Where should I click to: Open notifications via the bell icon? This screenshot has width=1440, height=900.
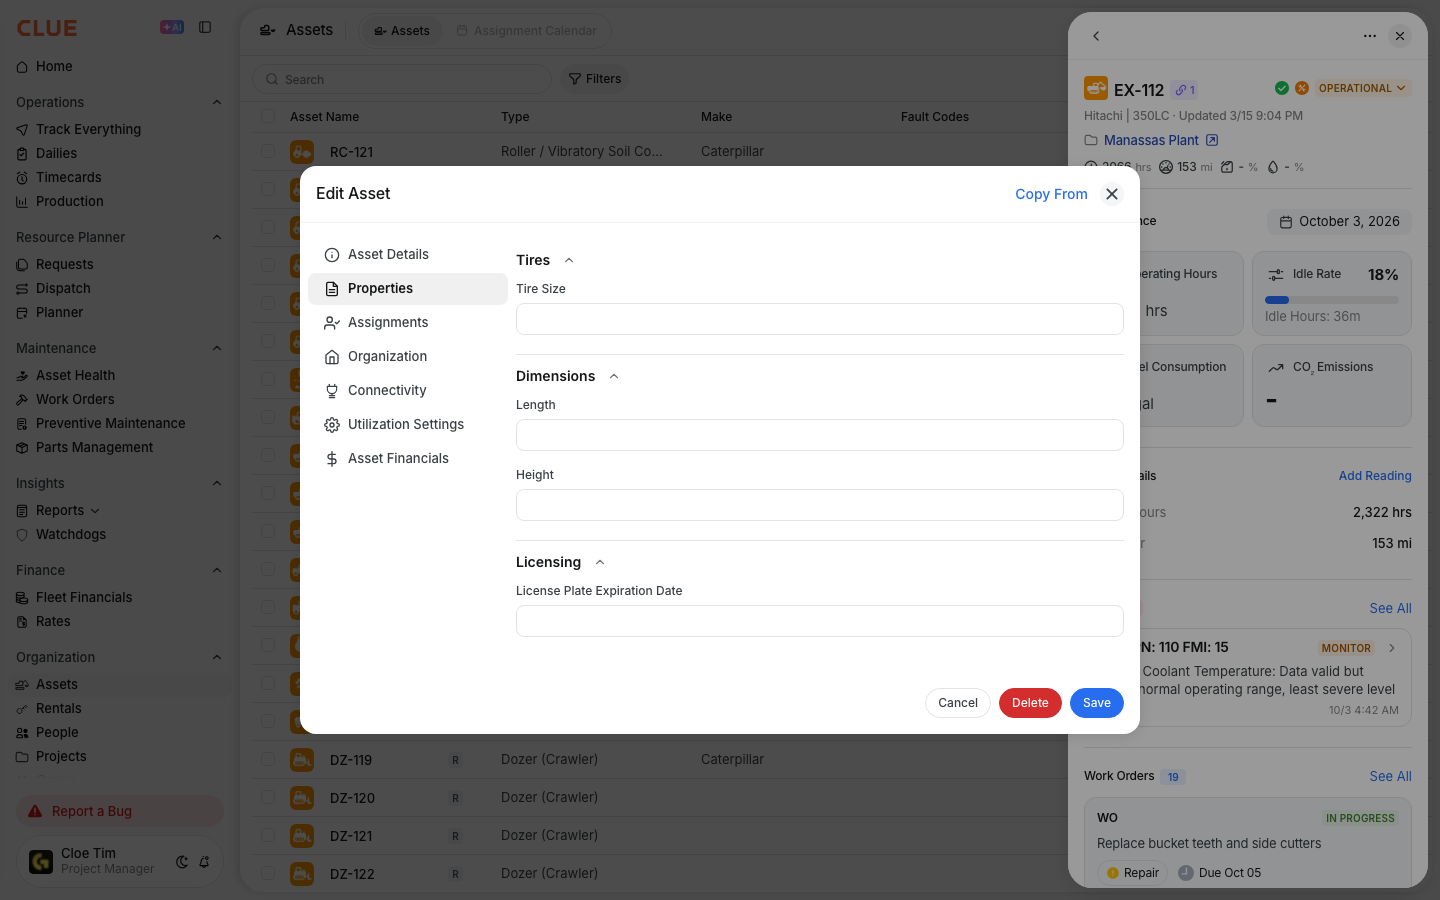(204, 861)
